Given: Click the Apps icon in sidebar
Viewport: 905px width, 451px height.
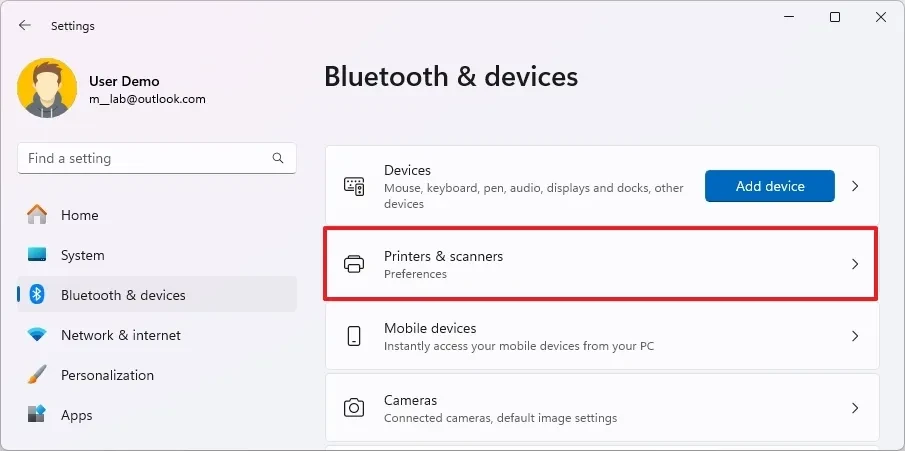Looking at the screenshot, I should click(x=37, y=415).
